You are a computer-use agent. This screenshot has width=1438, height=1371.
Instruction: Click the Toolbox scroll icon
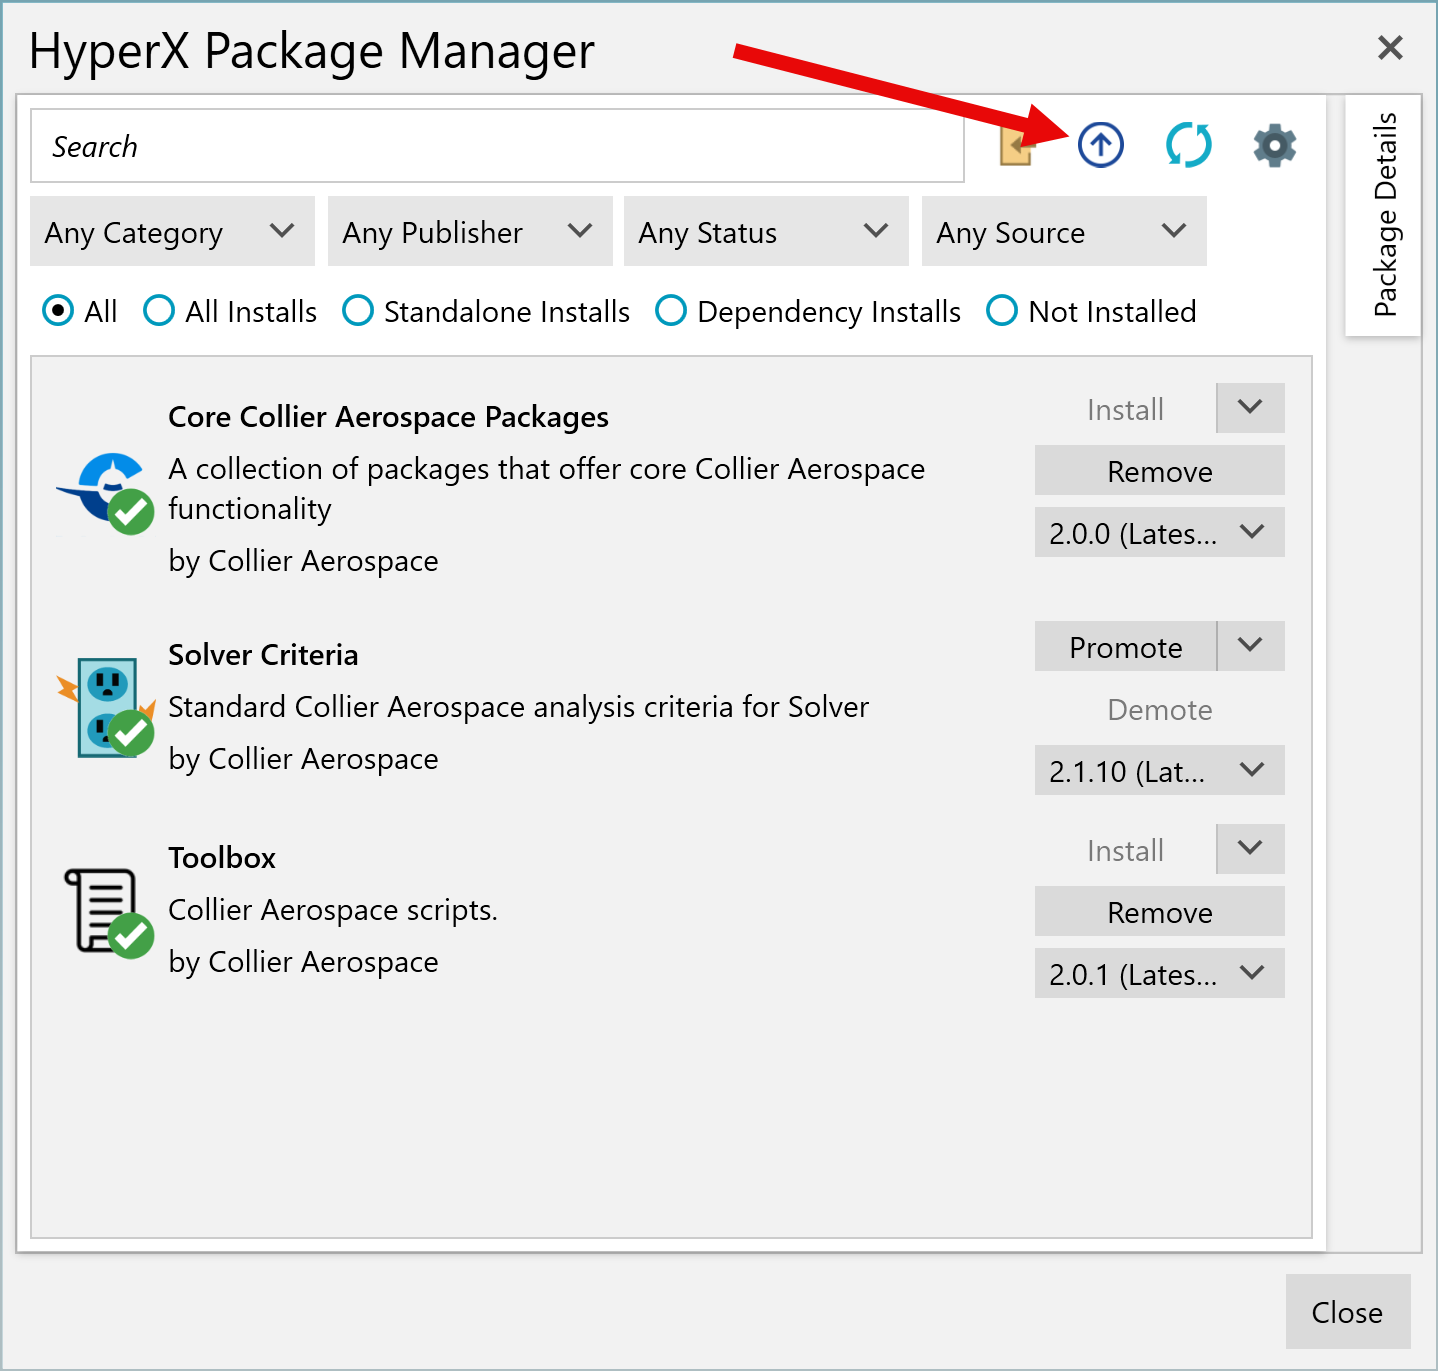[107, 912]
